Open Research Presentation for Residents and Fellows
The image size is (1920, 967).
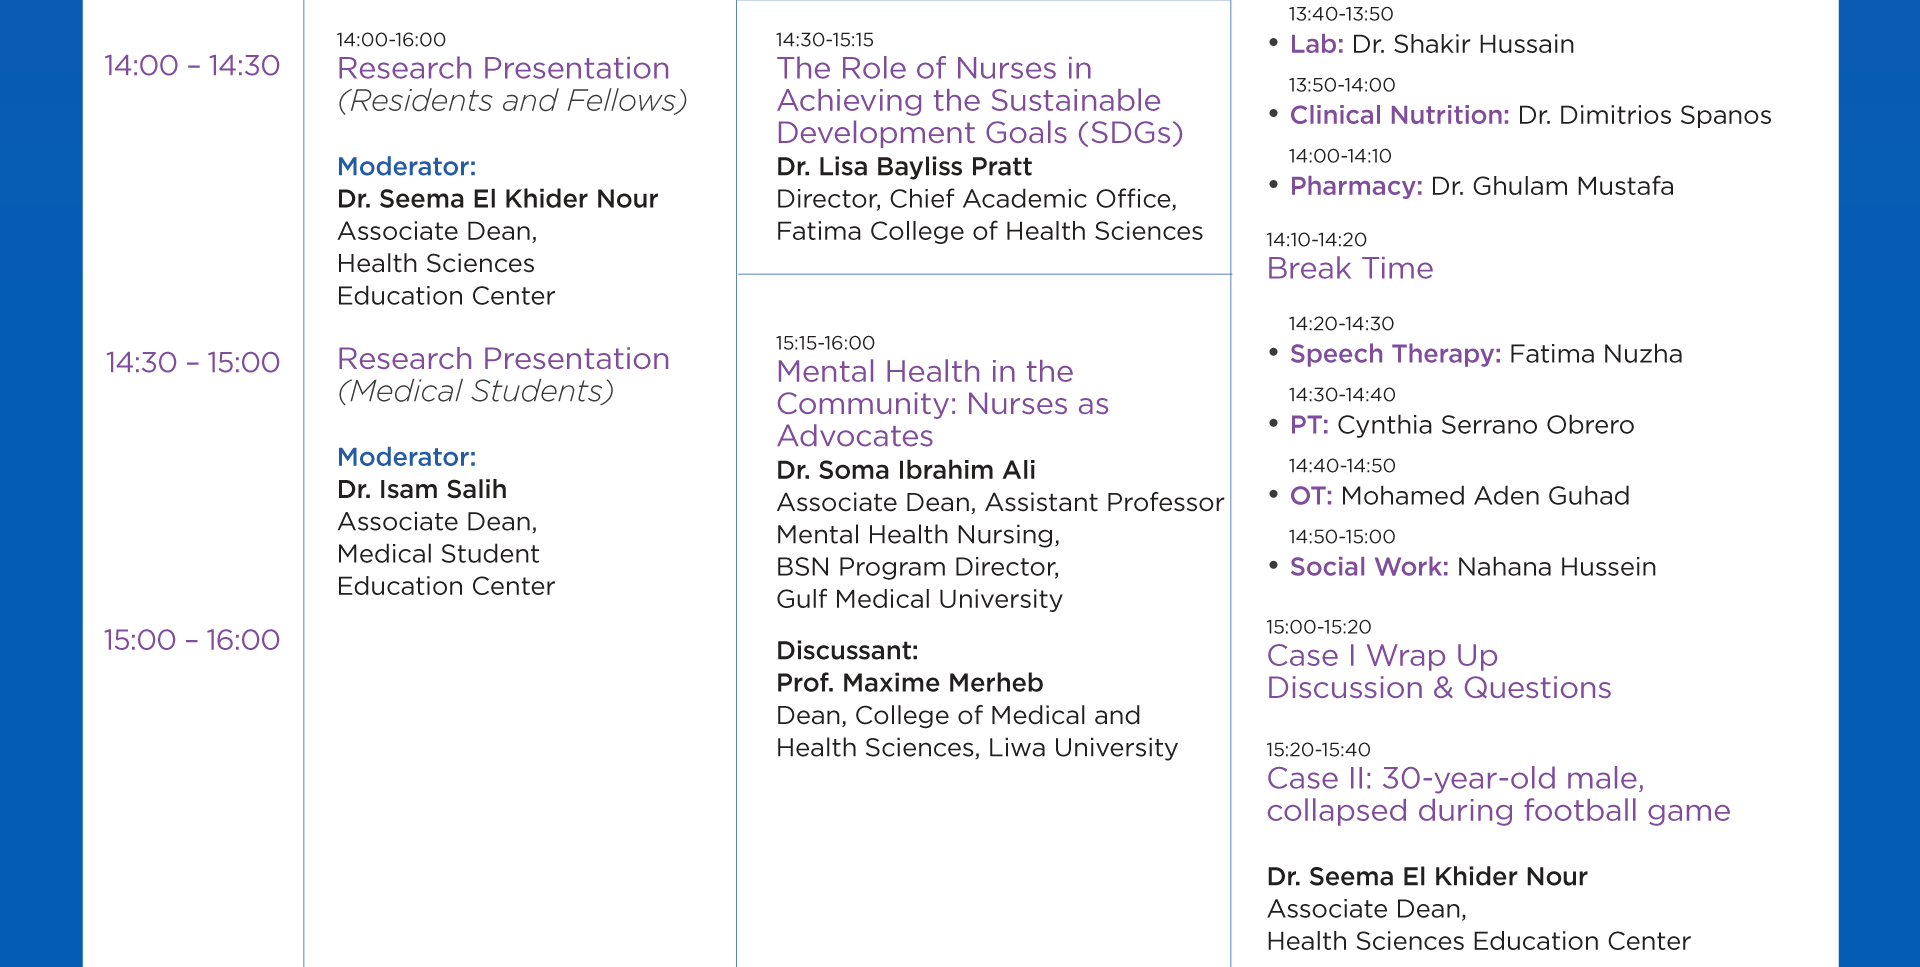(x=503, y=69)
